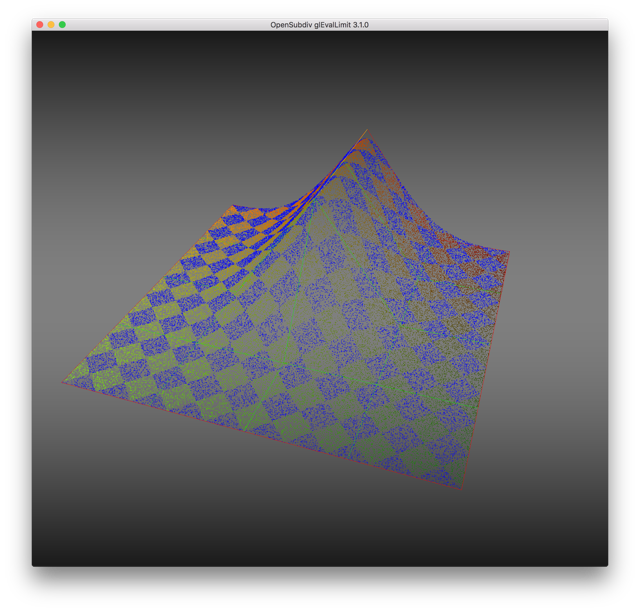Click the OpenSubdiv glEvalLimit 3.1.0 title text
640x612 pixels.
coord(319,24)
